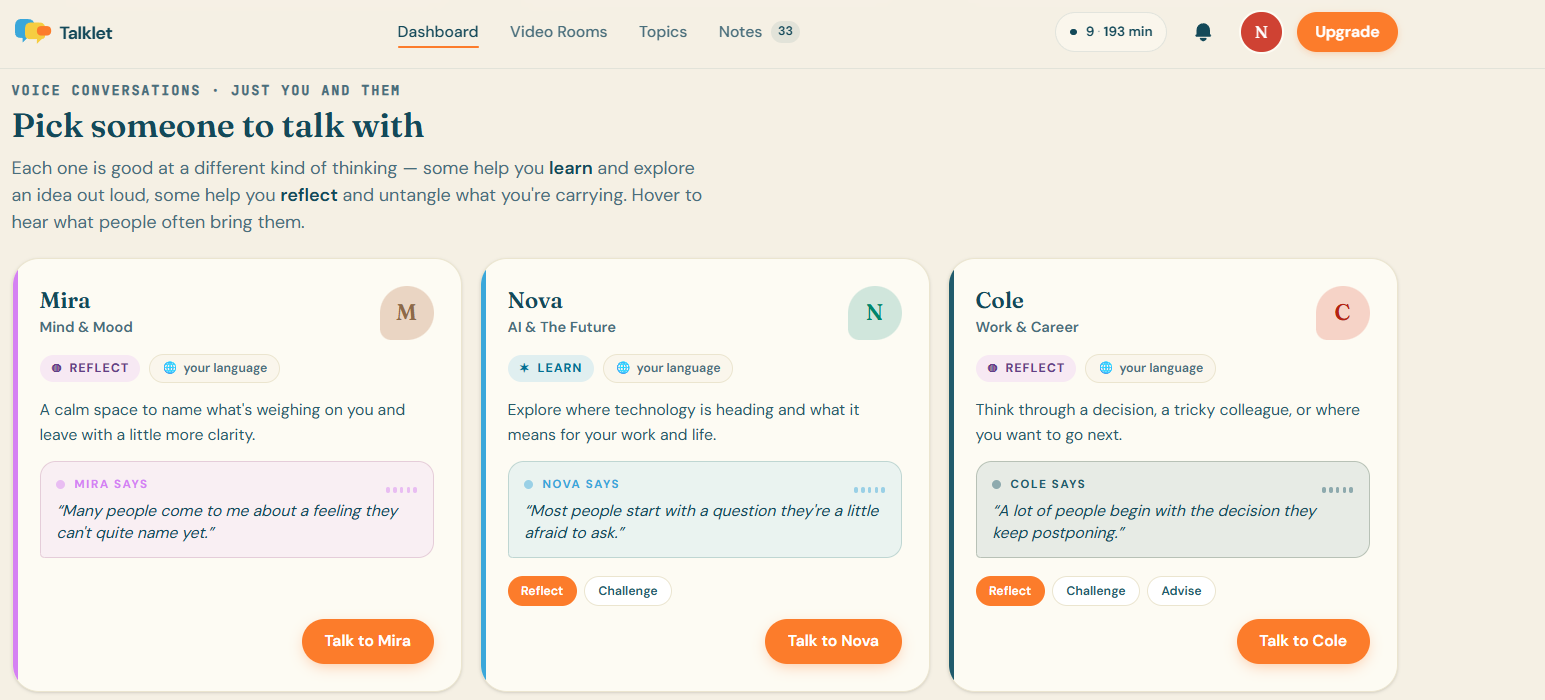Viewport: 1545px width, 700px height.
Task: Select Reflect mode on Nova's card
Action: pos(542,591)
